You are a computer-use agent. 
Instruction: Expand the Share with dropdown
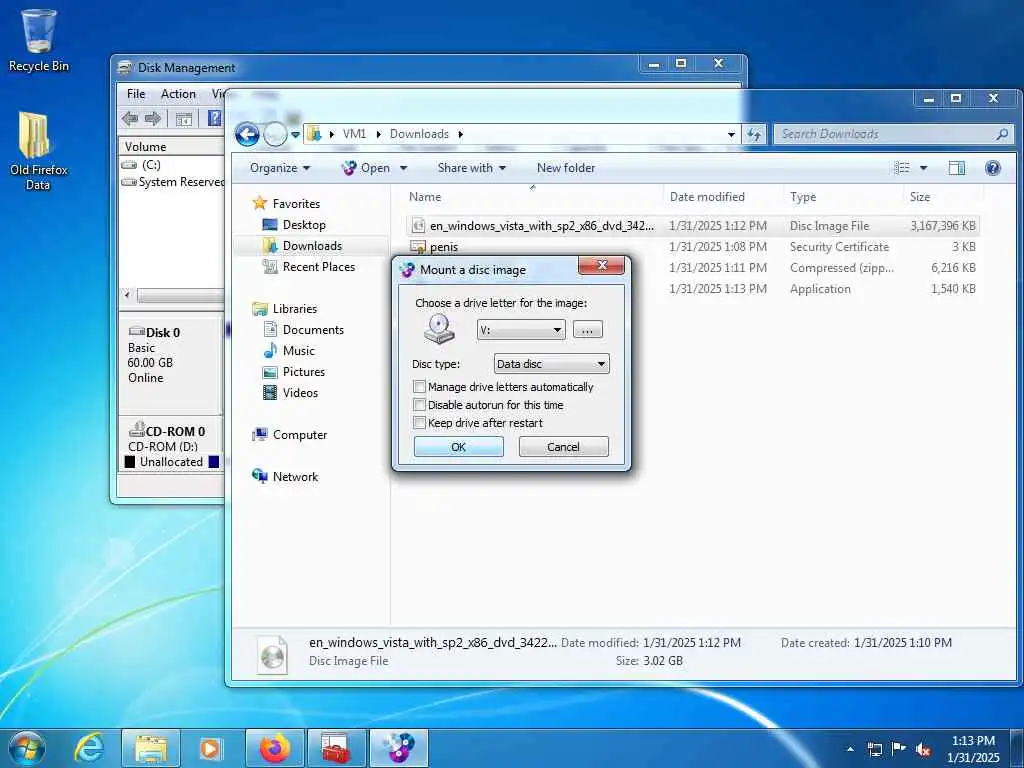point(472,168)
